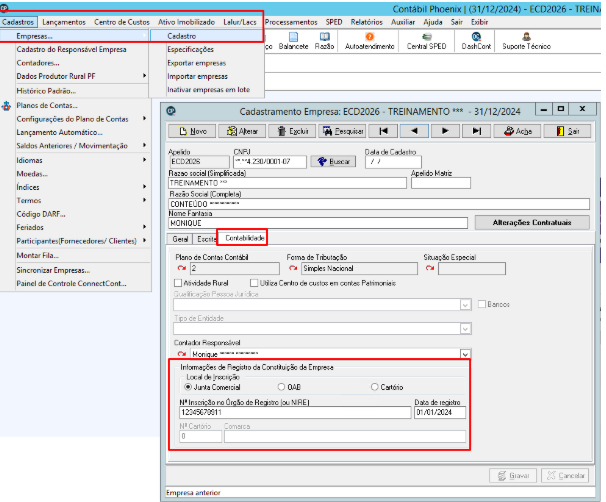Open Alterações Contratuais
This screenshot has width=606, height=502.
click(x=532, y=223)
